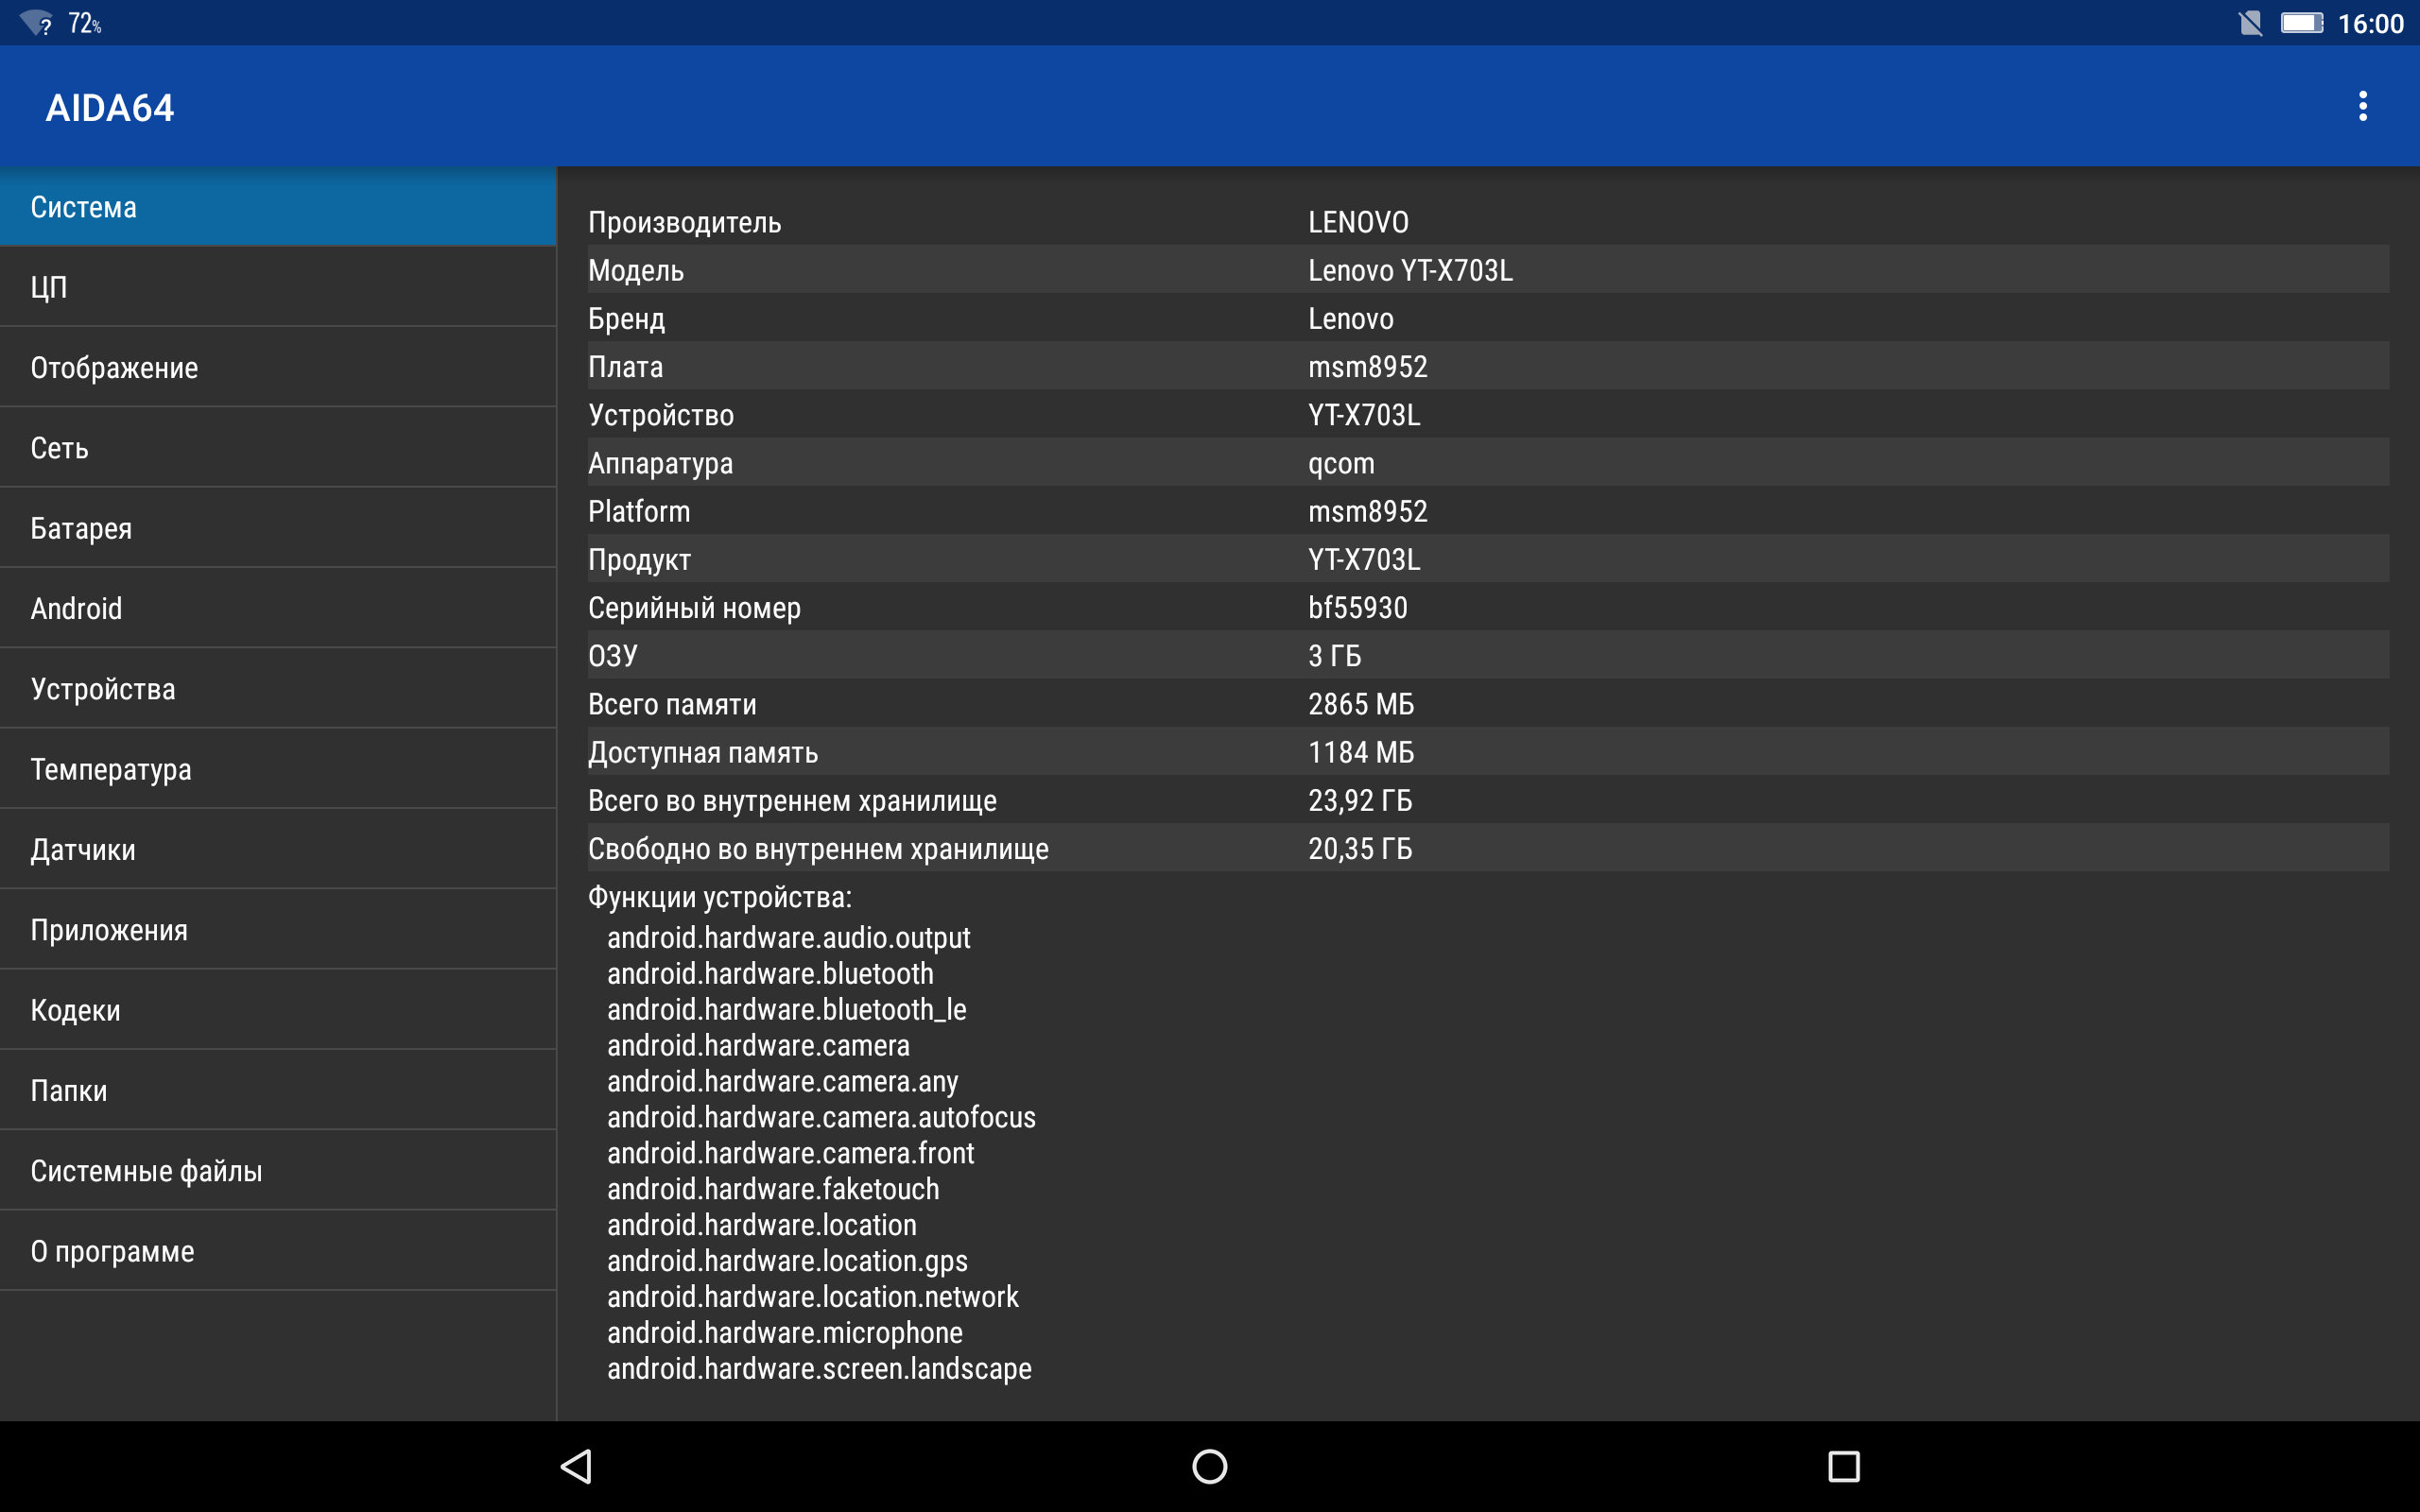Image resolution: width=2420 pixels, height=1512 pixels.
Task: Open the О программе section
Action: [x=278, y=1251]
